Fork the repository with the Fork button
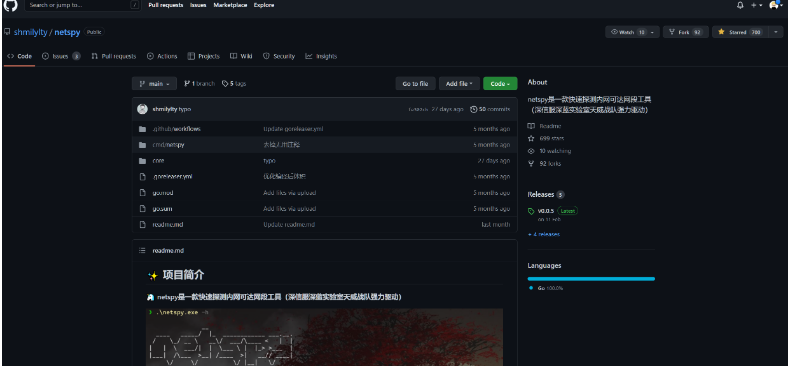The width and height of the screenshot is (789, 366). [x=685, y=32]
